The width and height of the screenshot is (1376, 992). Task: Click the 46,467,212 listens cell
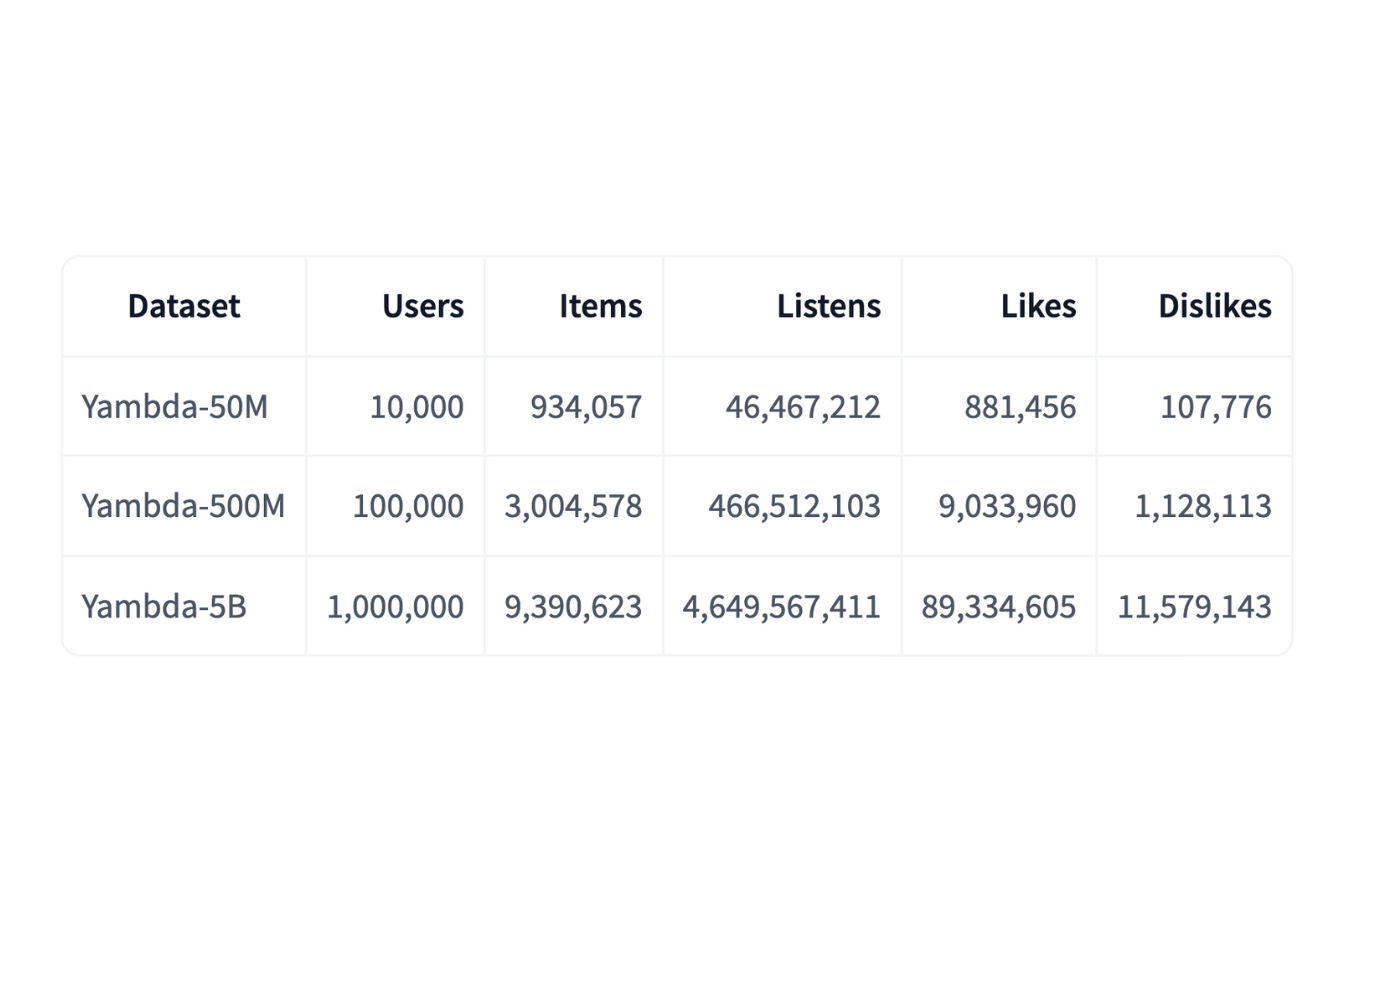click(x=802, y=407)
